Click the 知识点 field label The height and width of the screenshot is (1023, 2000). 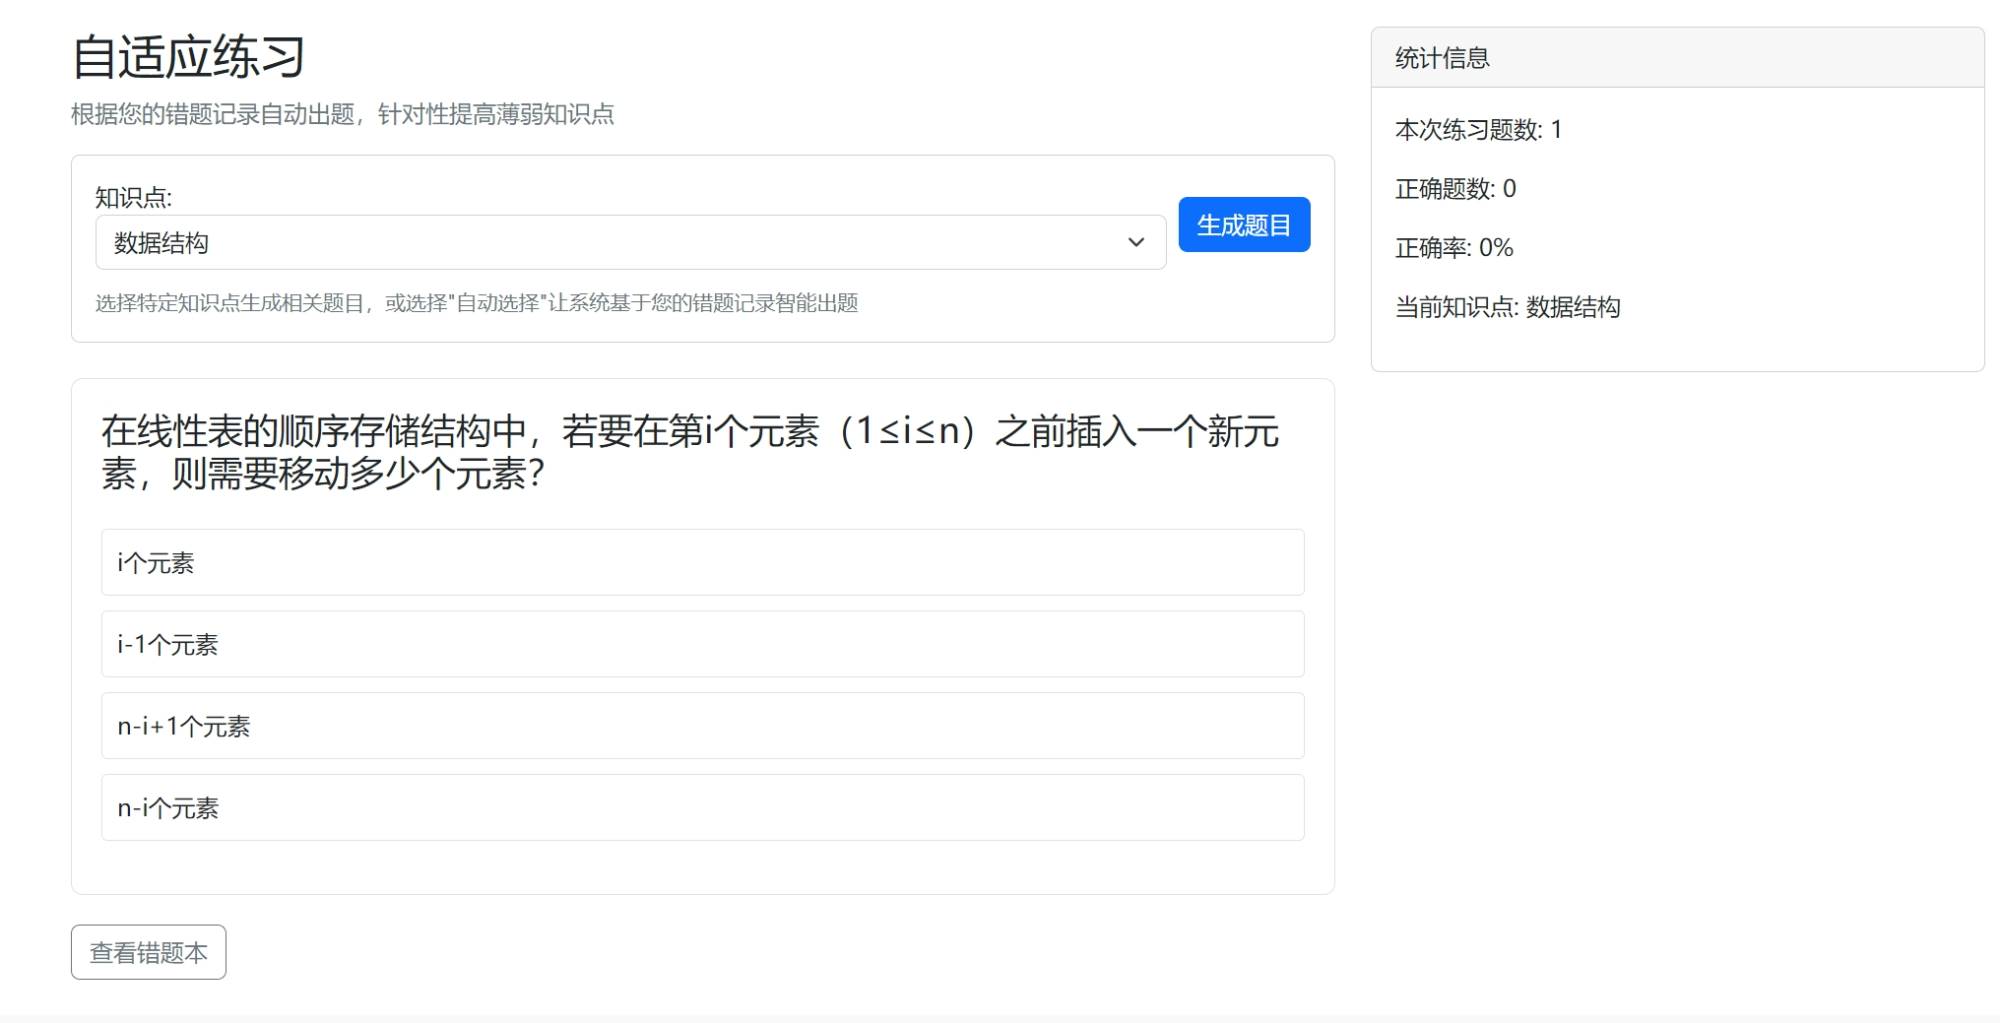133,198
